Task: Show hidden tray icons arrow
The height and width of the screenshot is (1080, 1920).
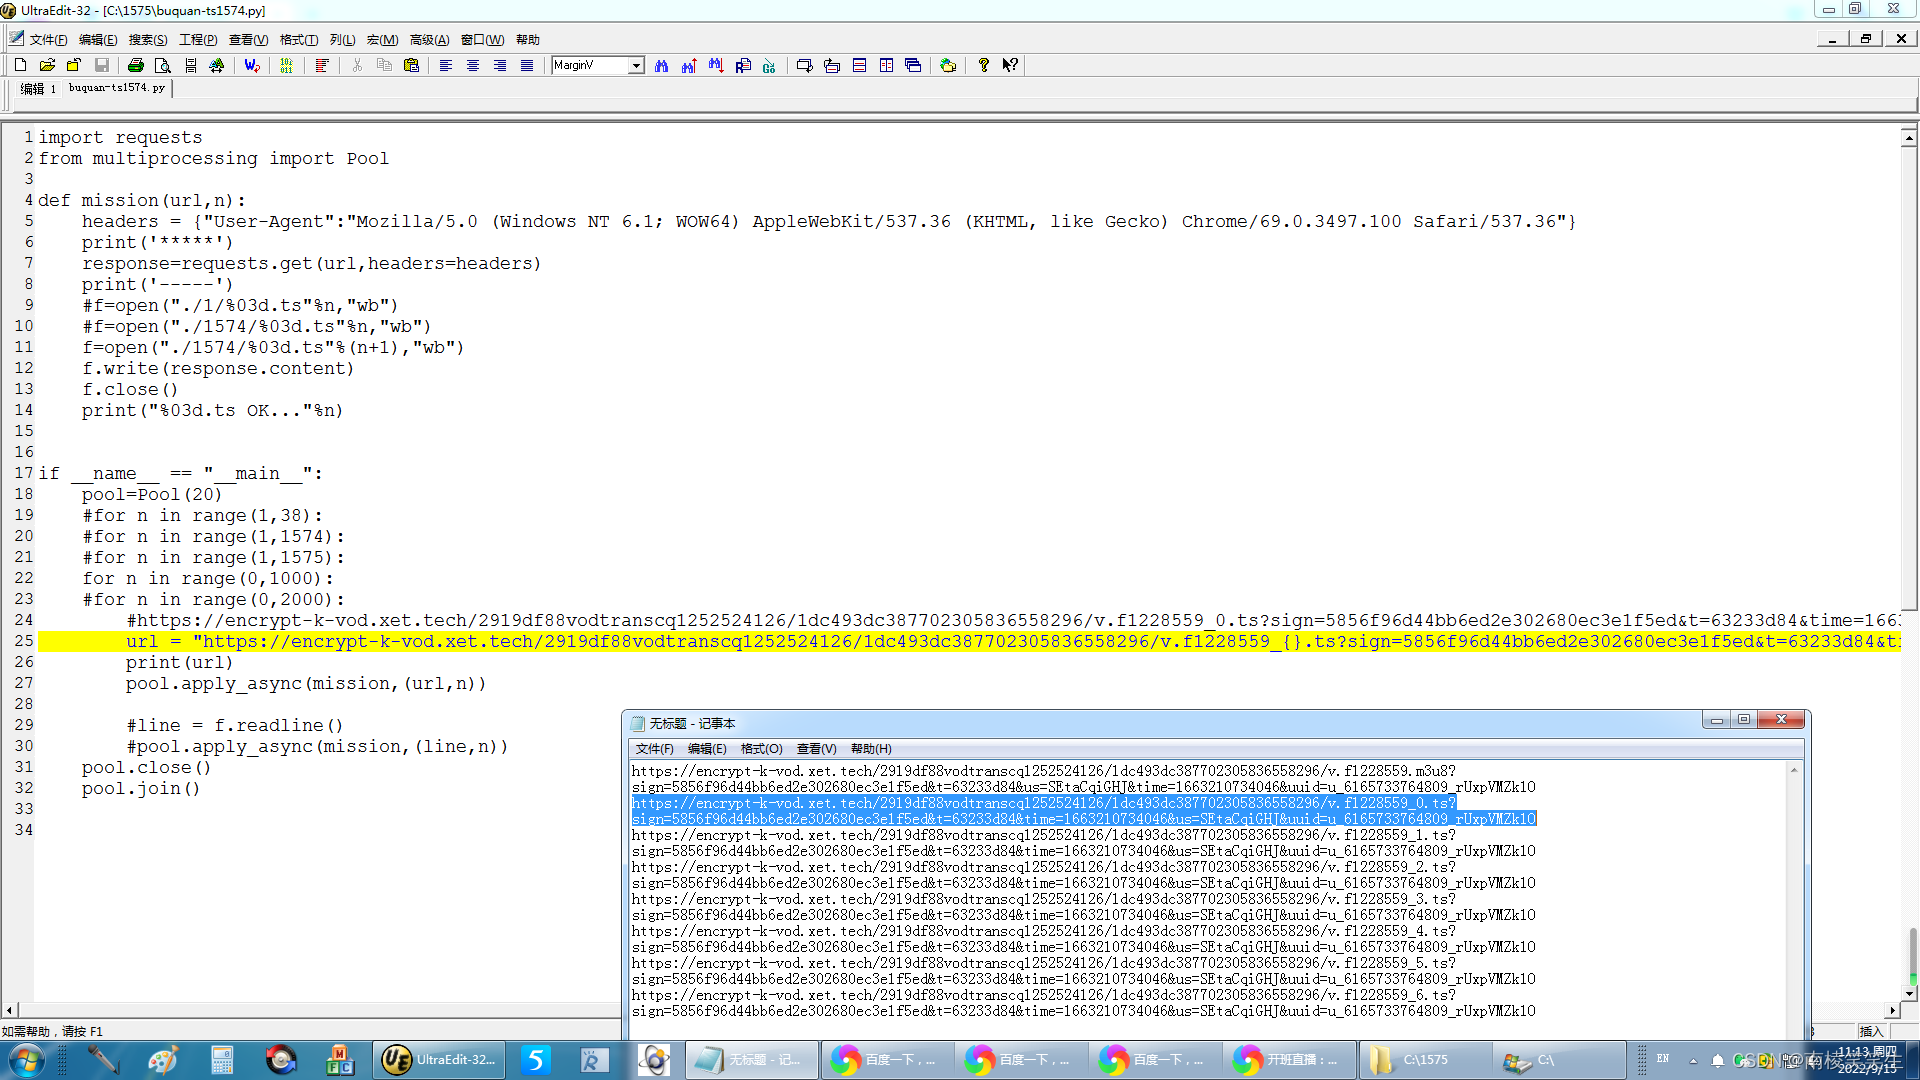Action: (x=1693, y=1060)
